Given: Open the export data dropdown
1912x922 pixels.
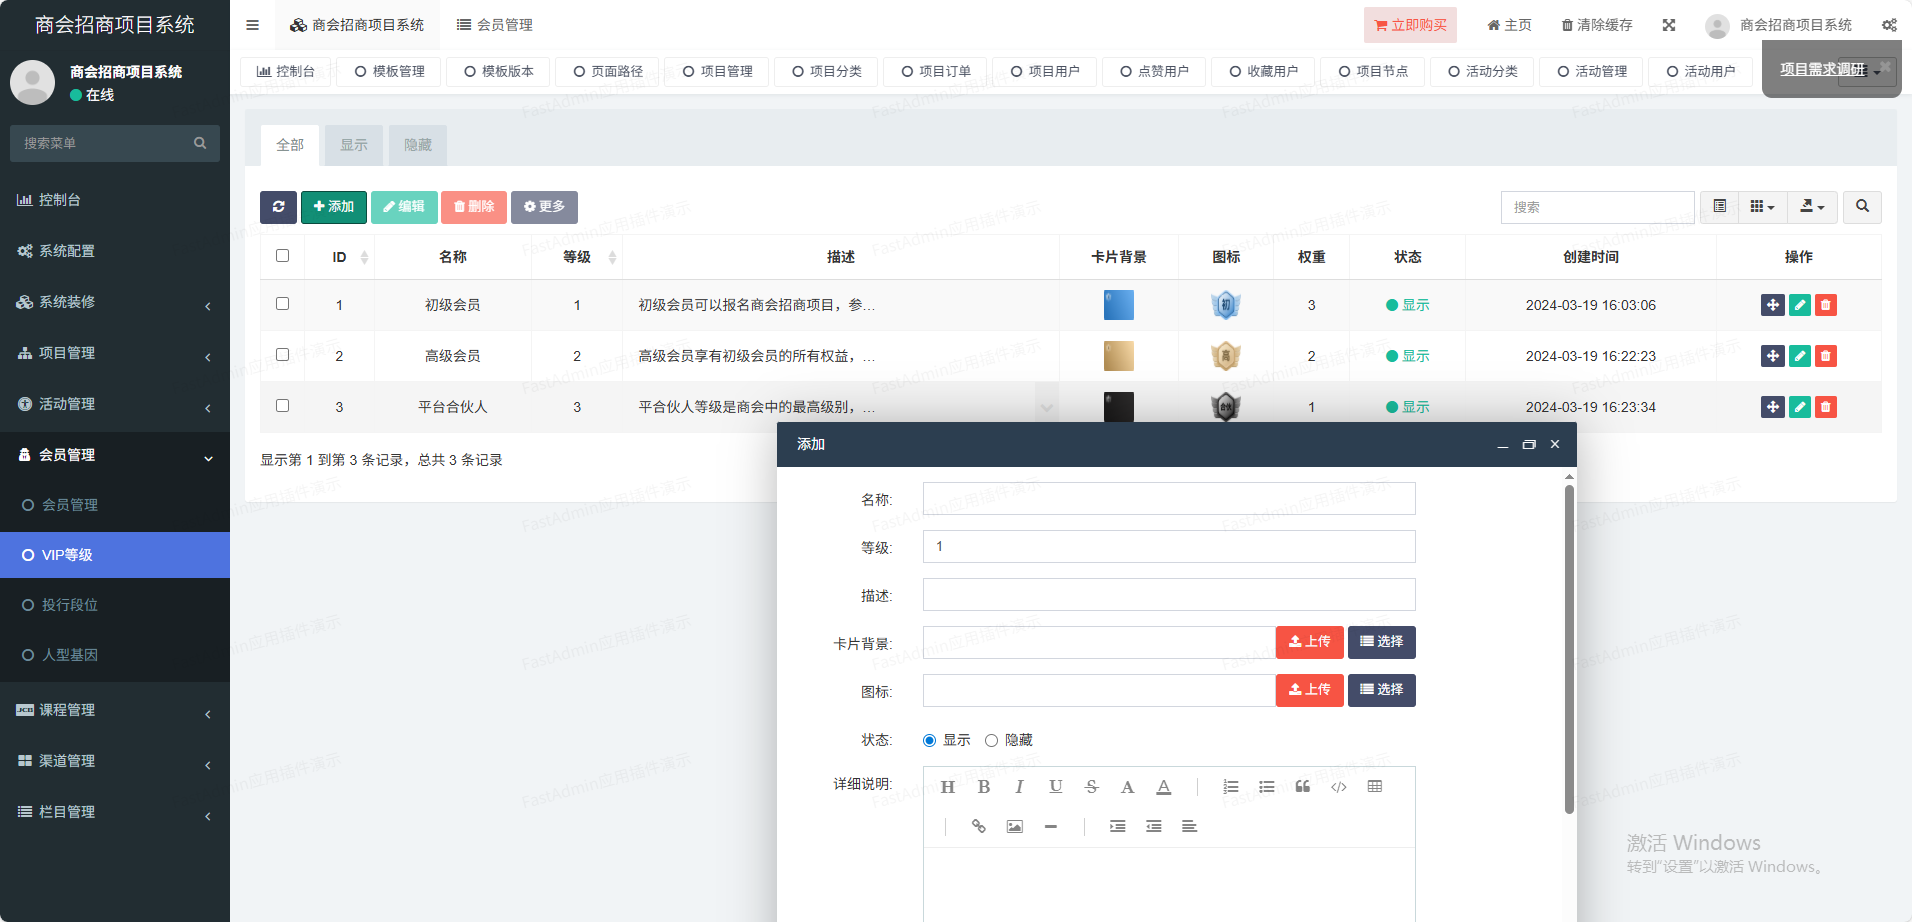Looking at the screenshot, I should [1812, 207].
